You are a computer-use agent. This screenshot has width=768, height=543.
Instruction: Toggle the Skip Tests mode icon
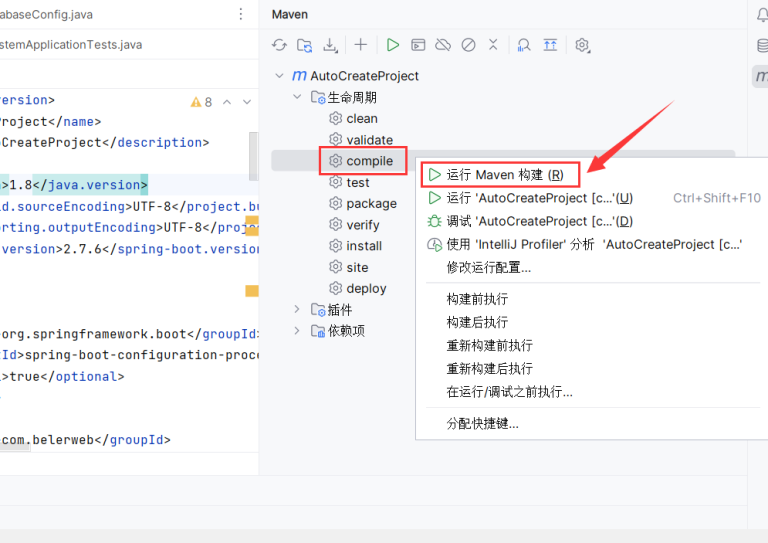point(468,46)
